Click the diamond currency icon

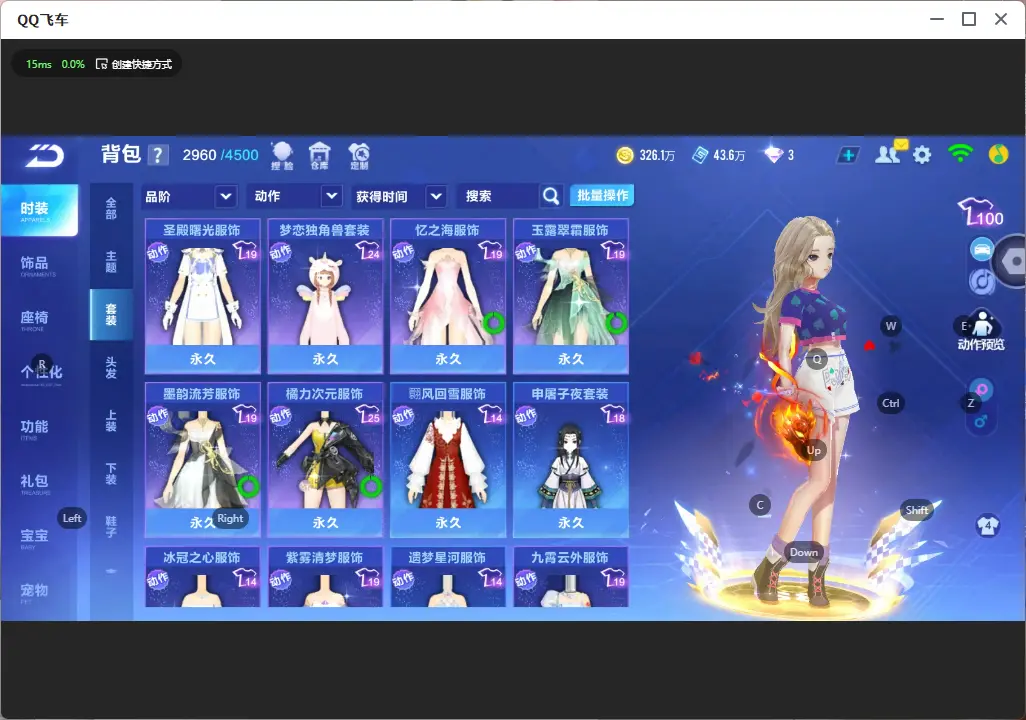[x=773, y=155]
